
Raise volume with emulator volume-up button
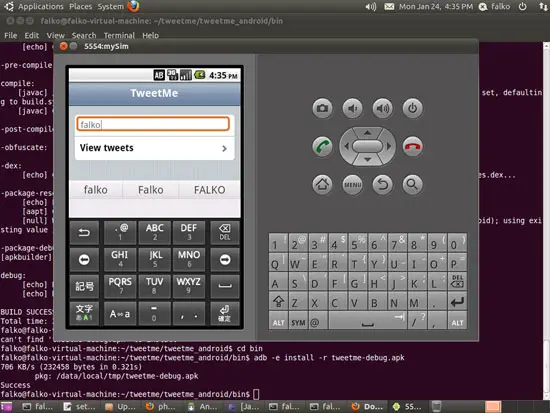[x=383, y=108]
